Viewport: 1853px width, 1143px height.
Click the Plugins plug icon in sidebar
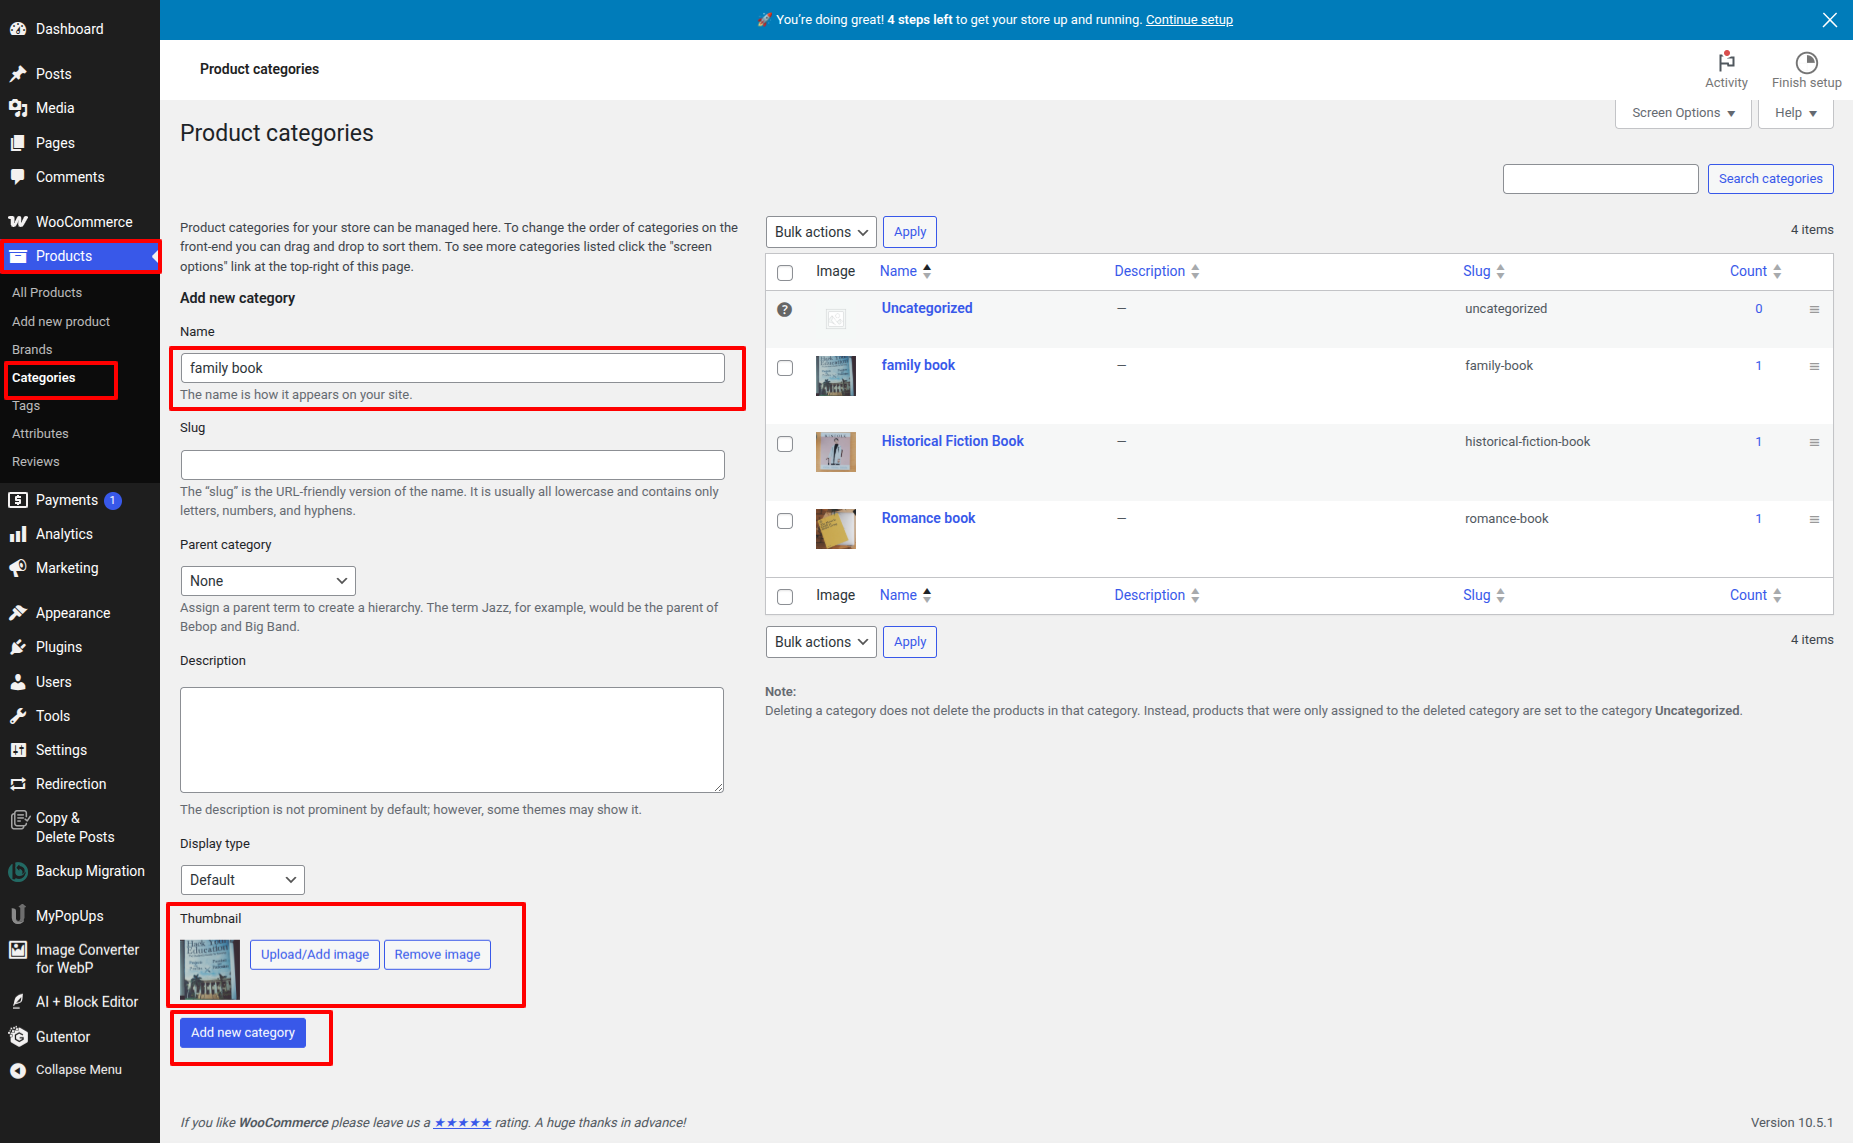pyautogui.click(x=18, y=648)
